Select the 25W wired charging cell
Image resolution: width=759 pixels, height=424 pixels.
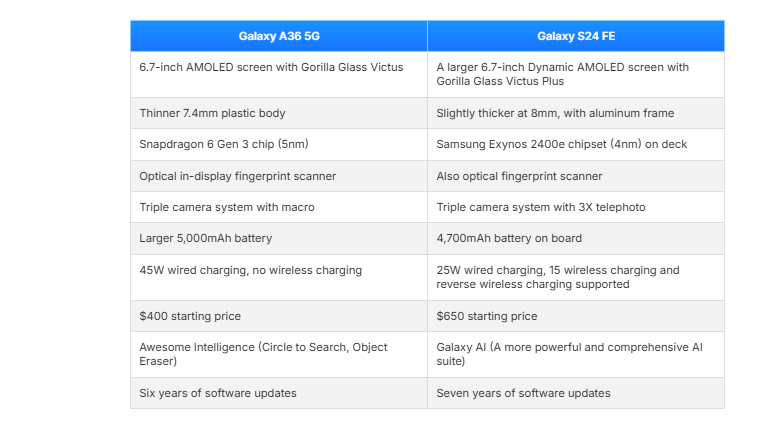[x=576, y=277]
